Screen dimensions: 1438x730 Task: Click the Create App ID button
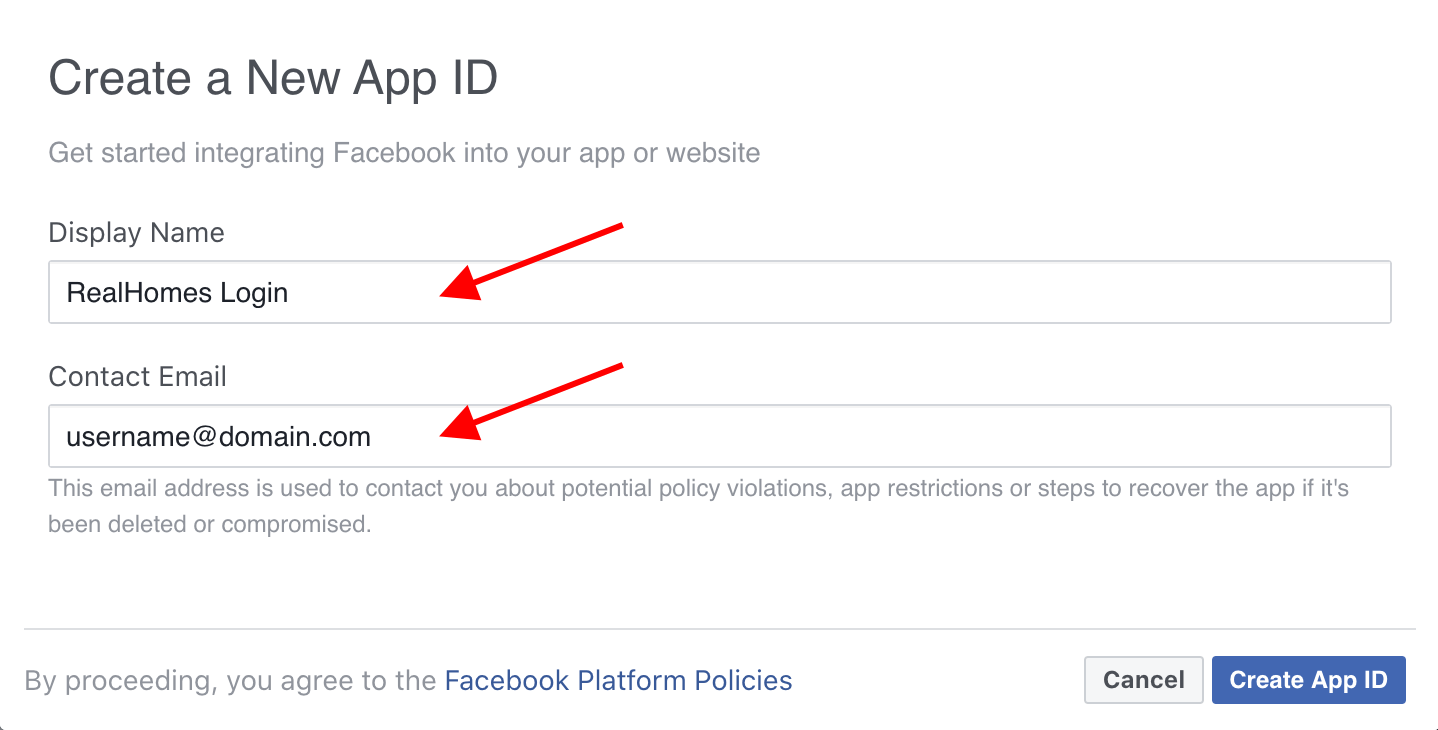pos(1308,680)
